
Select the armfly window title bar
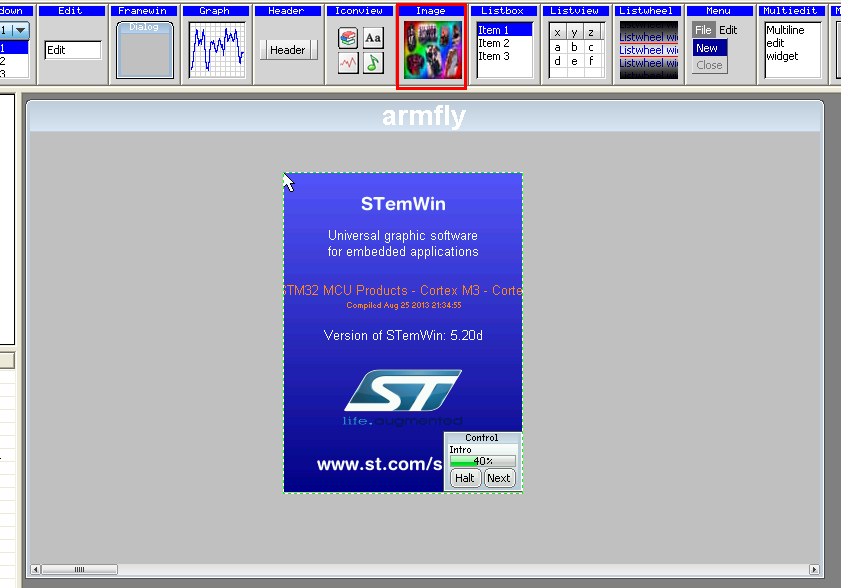(x=424, y=116)
